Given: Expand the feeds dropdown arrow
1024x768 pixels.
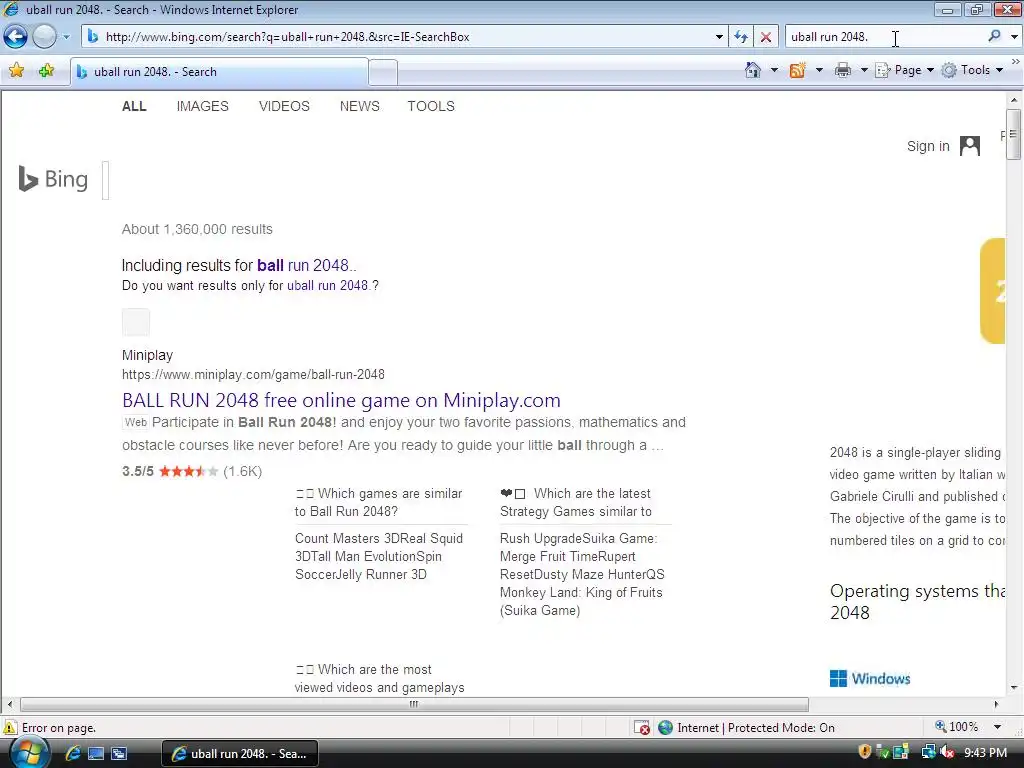Looking at the screenshot, I should tap(819, 70).
